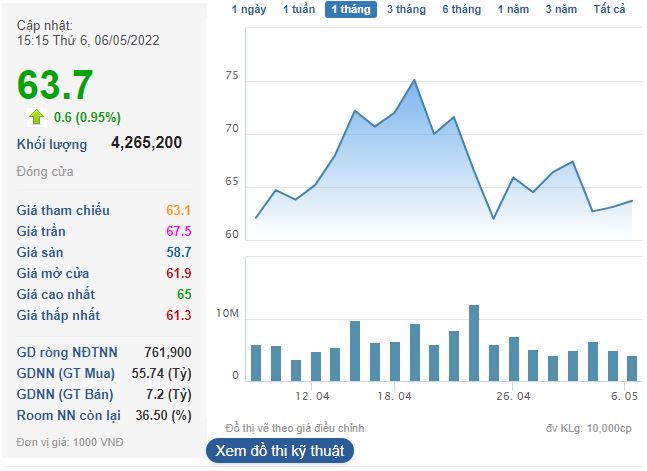Click the current price 63.7
Image resolution: width=647 pixels, height=471 pixels.
pos(55,85)
